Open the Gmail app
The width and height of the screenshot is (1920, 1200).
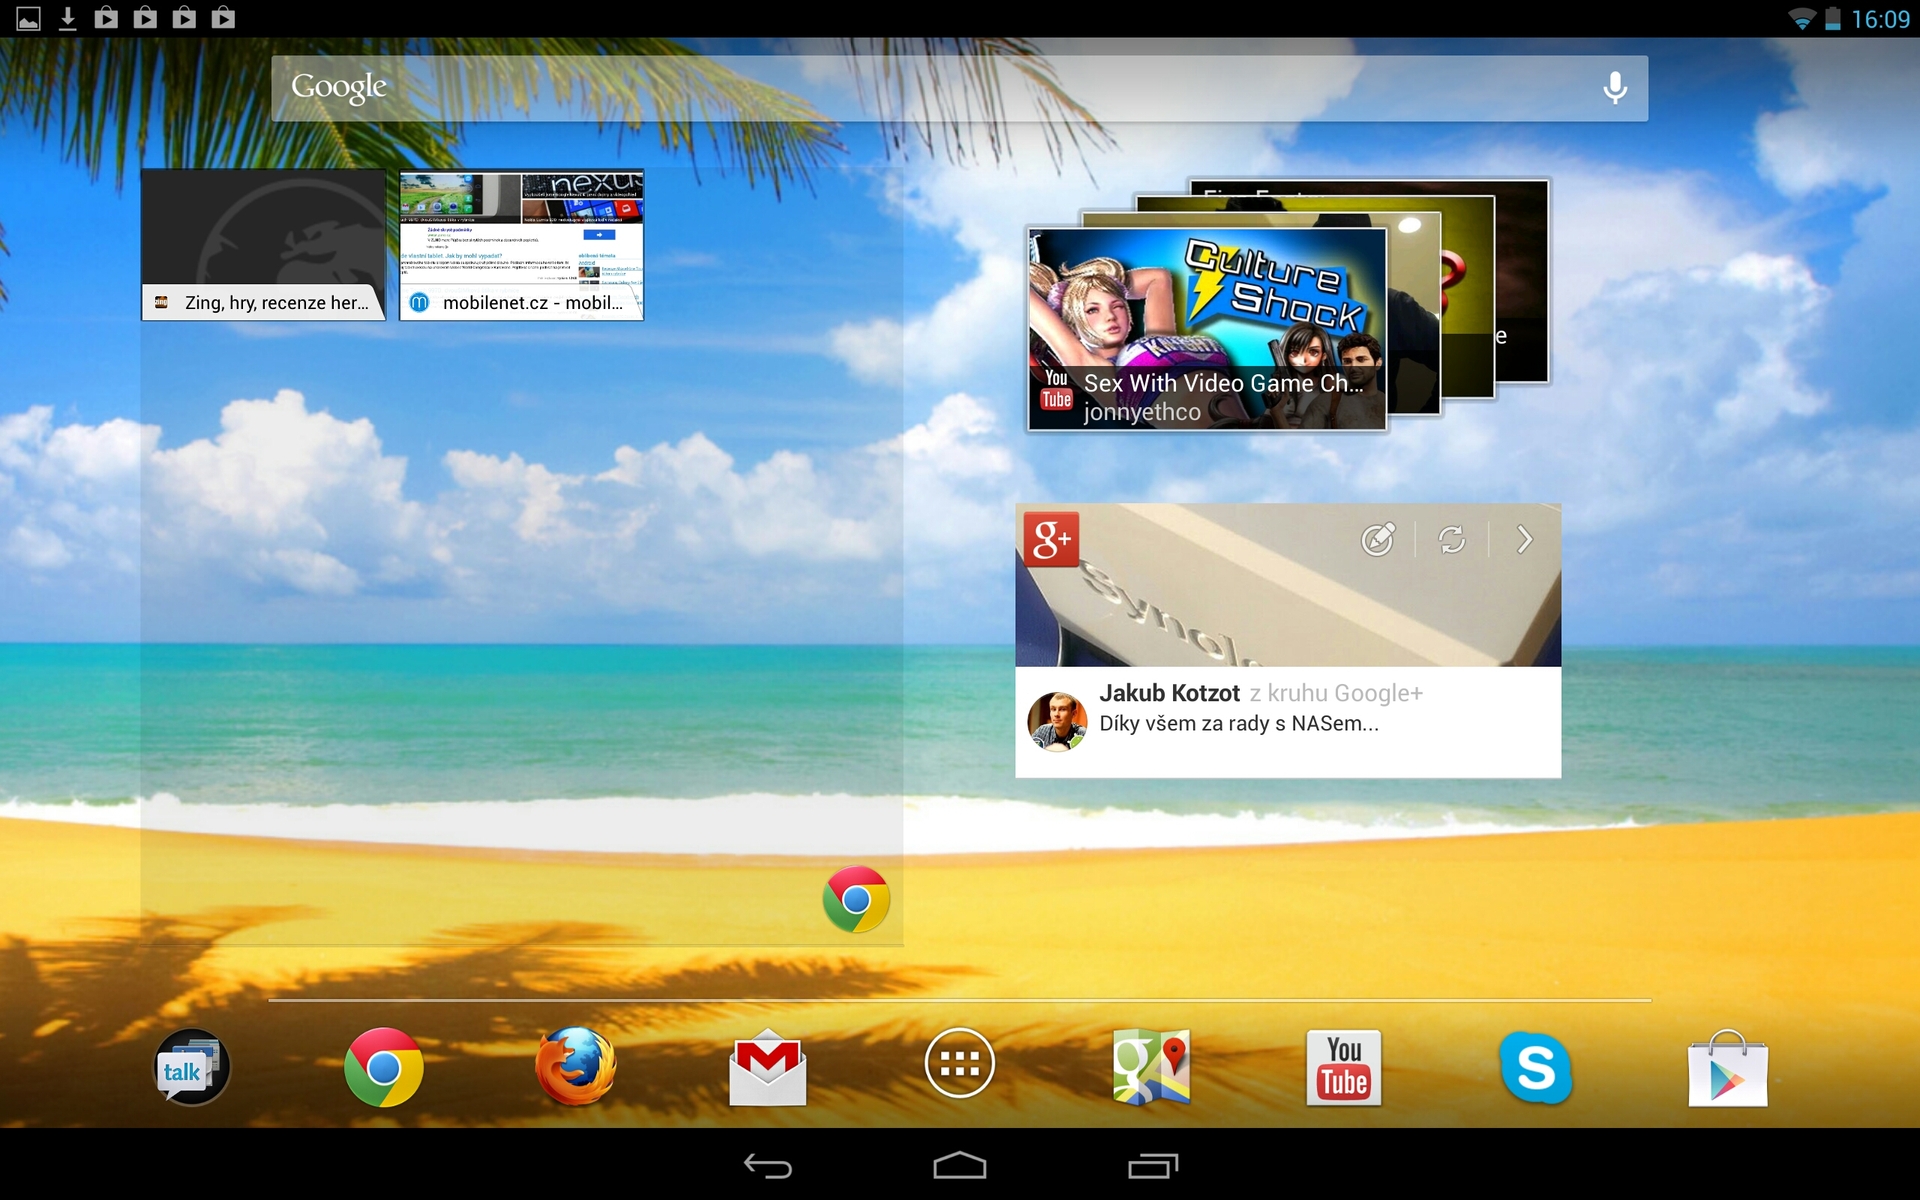(x=768, y=1067)
